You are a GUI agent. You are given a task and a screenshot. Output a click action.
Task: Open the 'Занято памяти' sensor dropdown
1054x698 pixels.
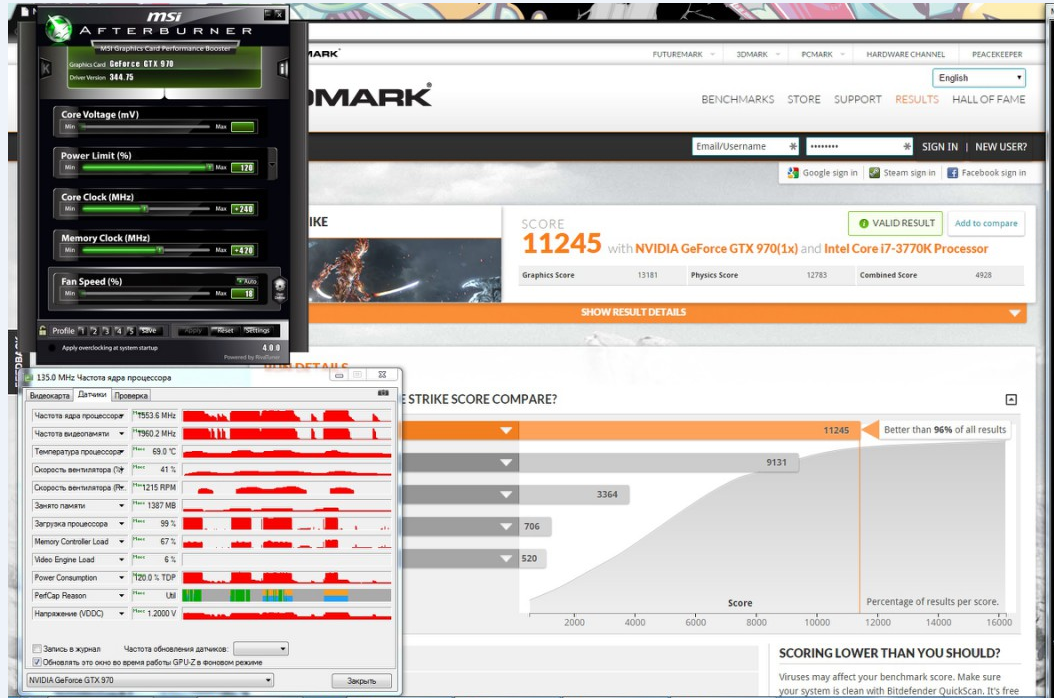122,506
